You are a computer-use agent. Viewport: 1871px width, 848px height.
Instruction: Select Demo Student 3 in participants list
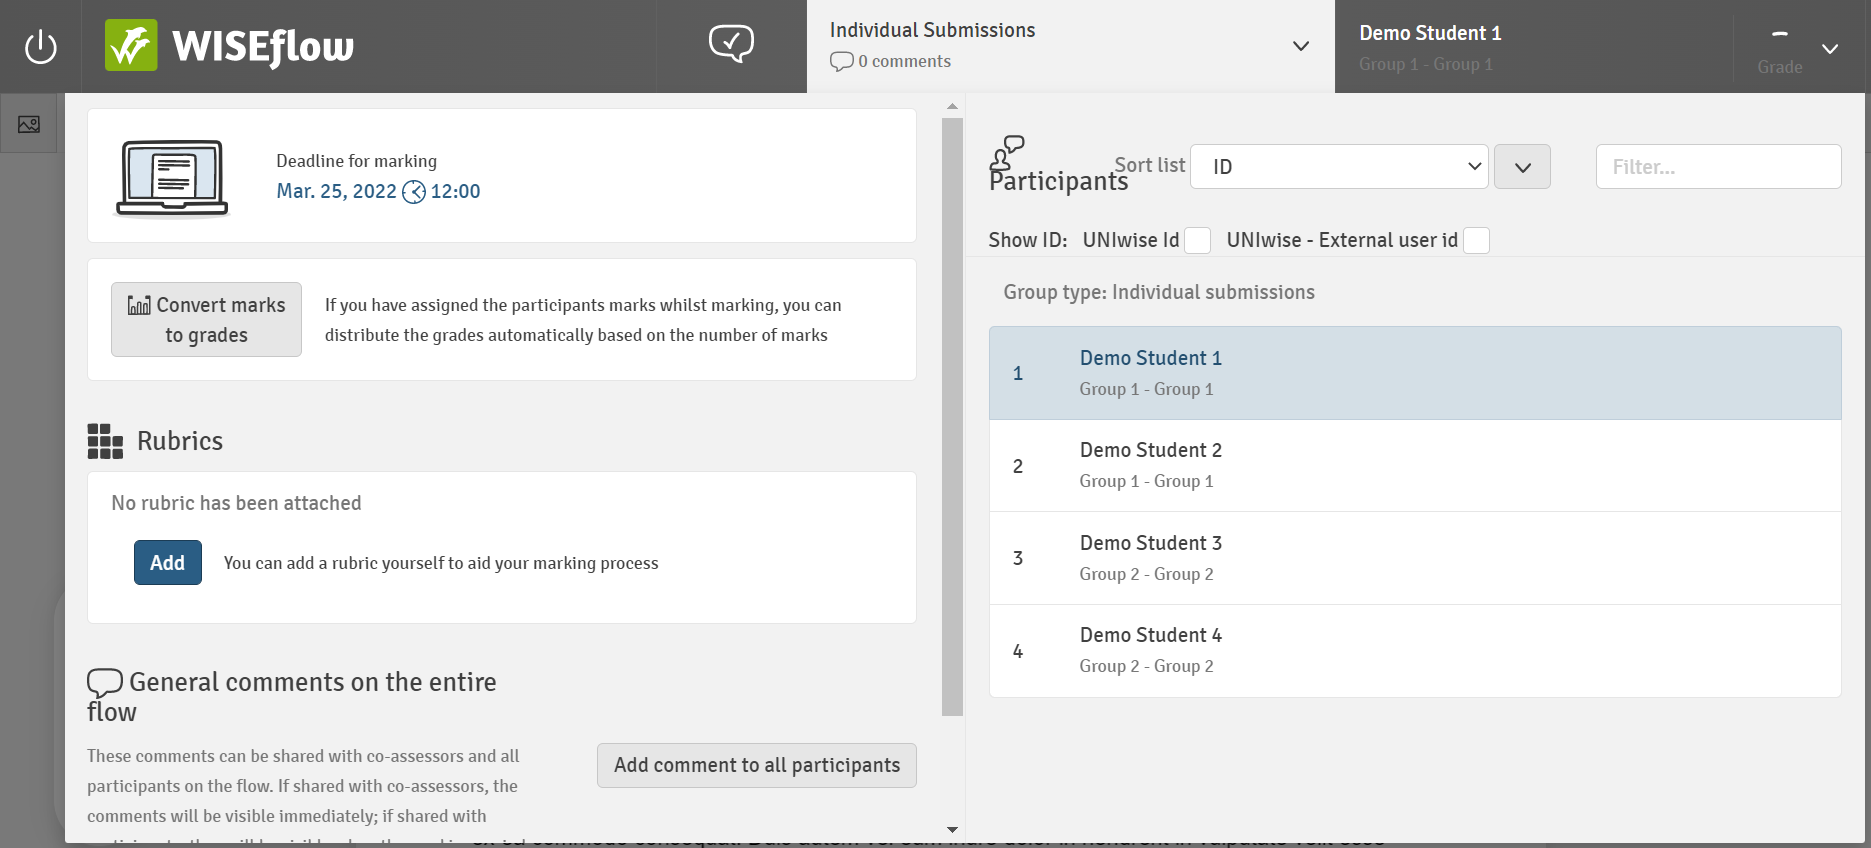point(1415,558)
